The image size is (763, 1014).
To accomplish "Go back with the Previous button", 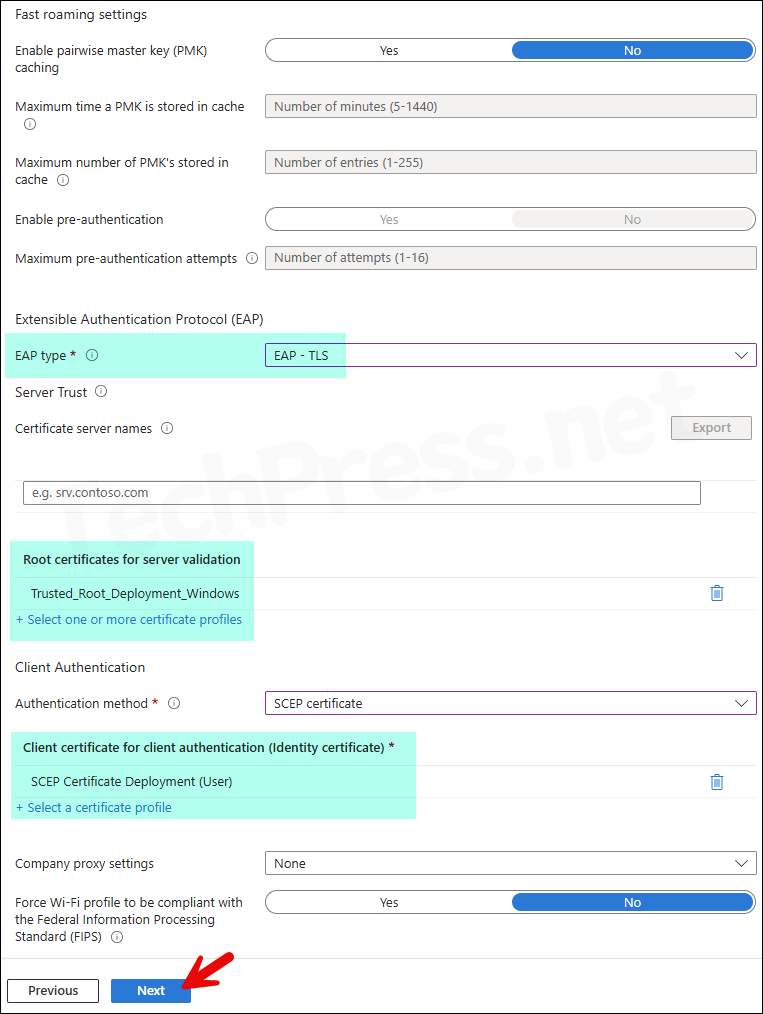I will [53, 991].
